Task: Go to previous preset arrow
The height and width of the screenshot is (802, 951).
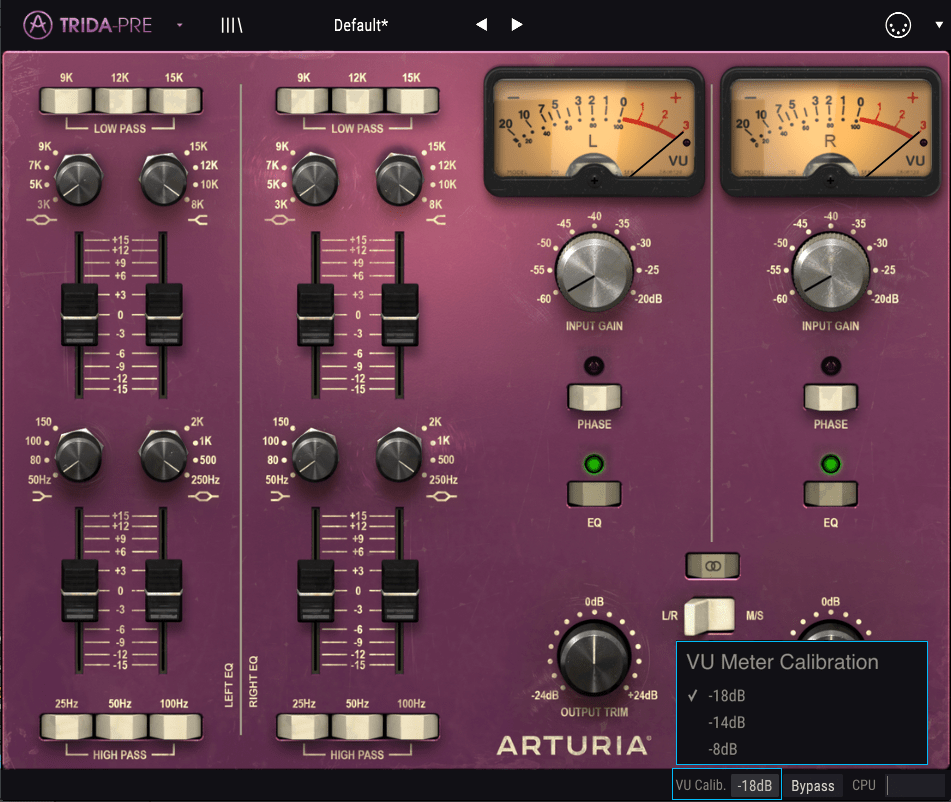Action: click(x=482, y=25)
